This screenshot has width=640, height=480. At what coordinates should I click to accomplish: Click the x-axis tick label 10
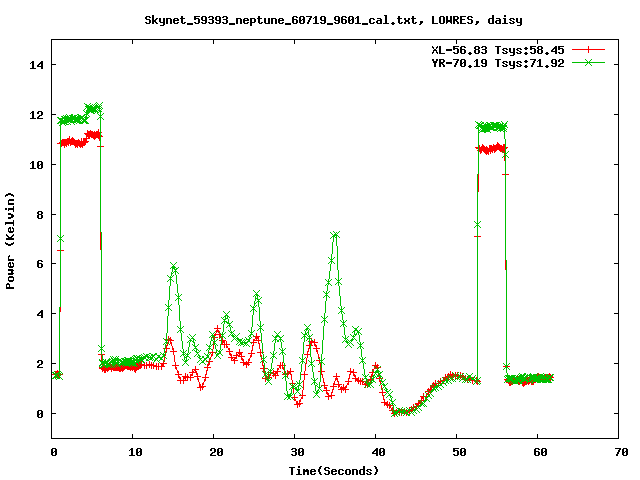point(135,452)
